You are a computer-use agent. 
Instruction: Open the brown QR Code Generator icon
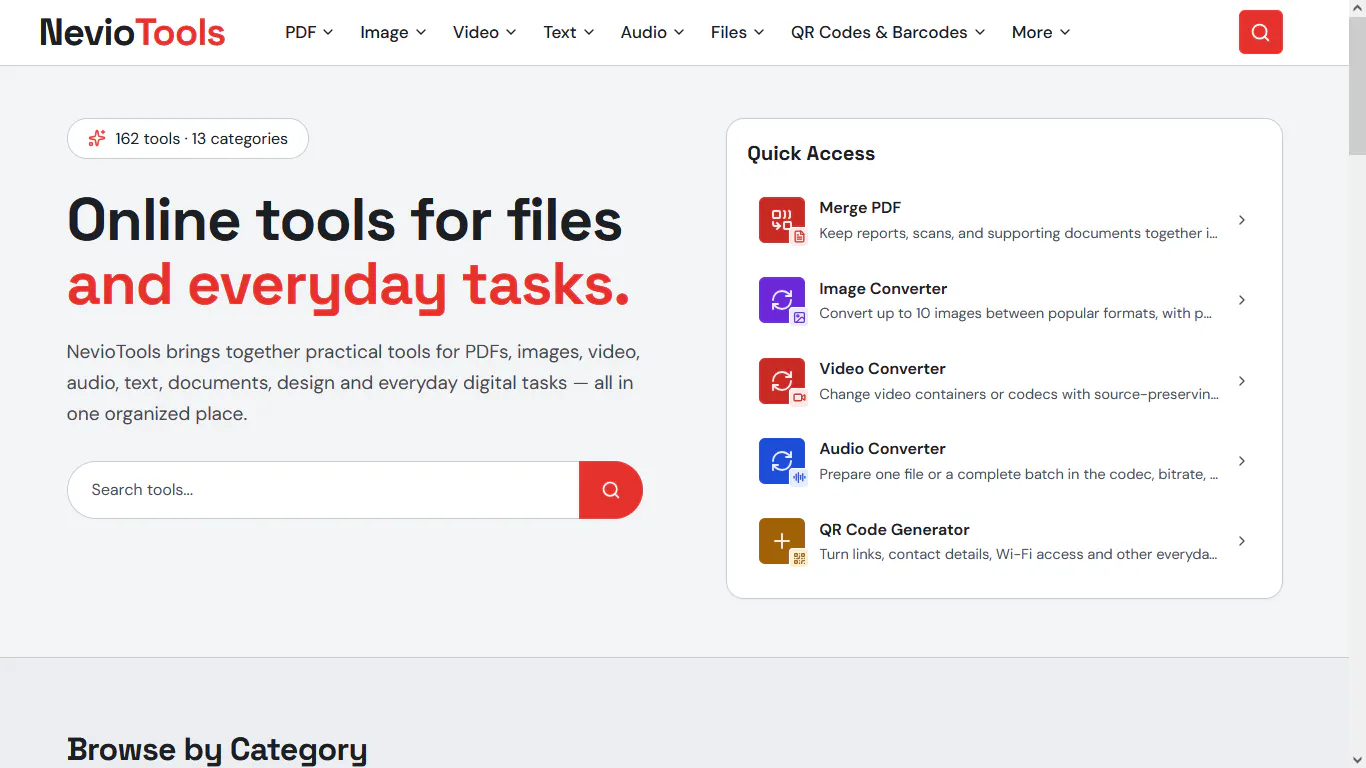pos(782,541)
